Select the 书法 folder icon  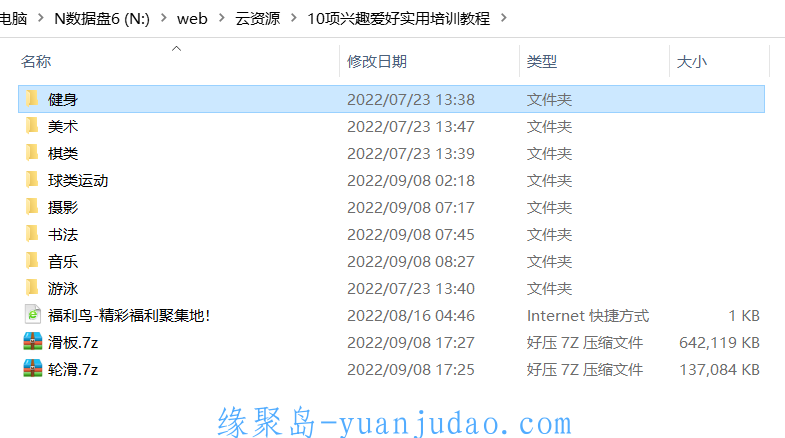pos(32,234)
